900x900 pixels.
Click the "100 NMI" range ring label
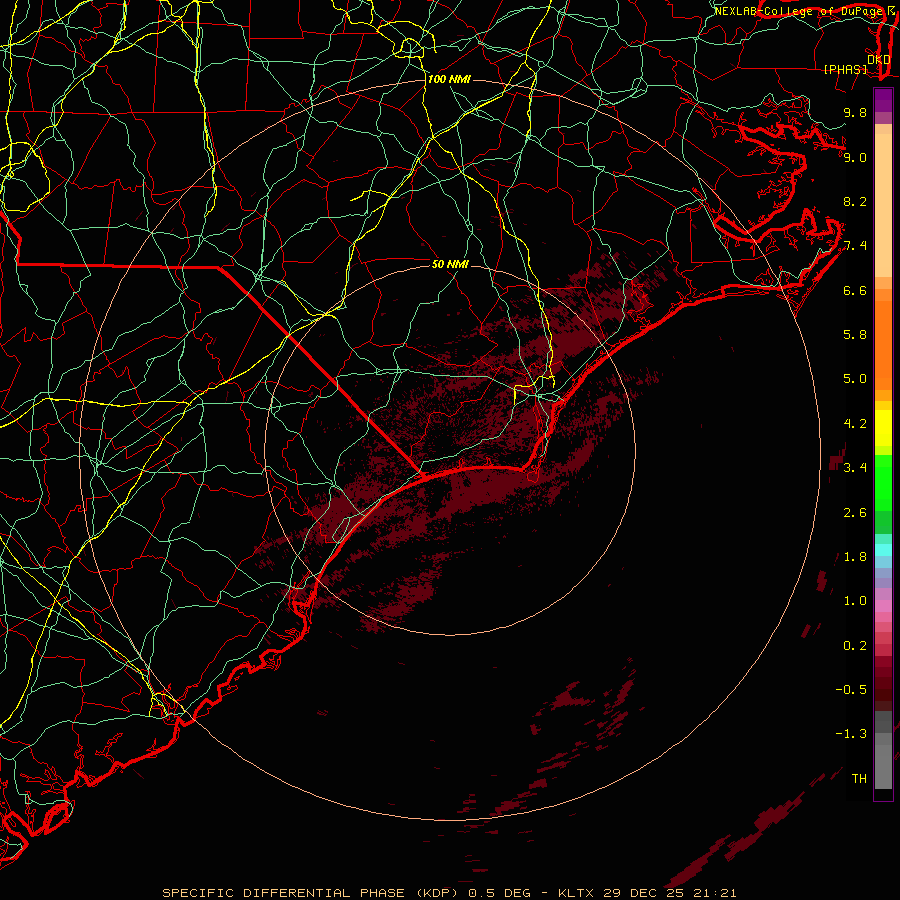click(449, 79)
